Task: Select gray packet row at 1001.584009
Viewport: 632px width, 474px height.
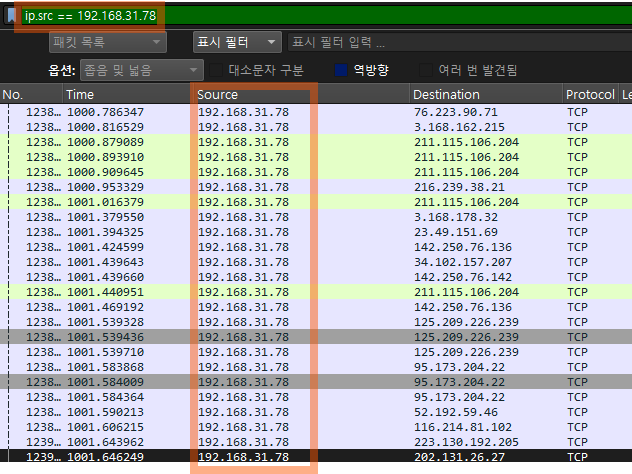Action: (316, 382)
